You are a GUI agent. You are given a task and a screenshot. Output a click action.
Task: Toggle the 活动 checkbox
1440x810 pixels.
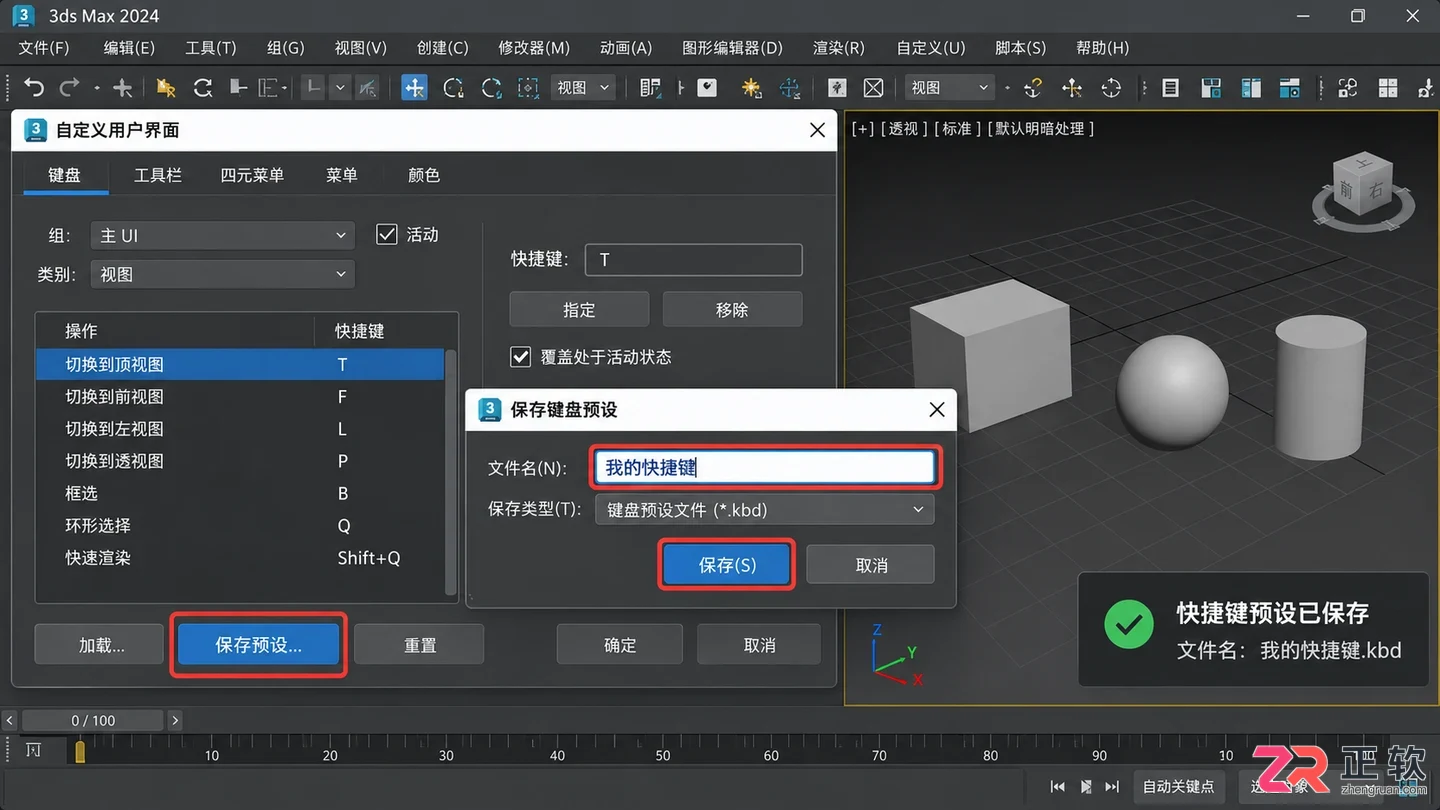[387, 234]
